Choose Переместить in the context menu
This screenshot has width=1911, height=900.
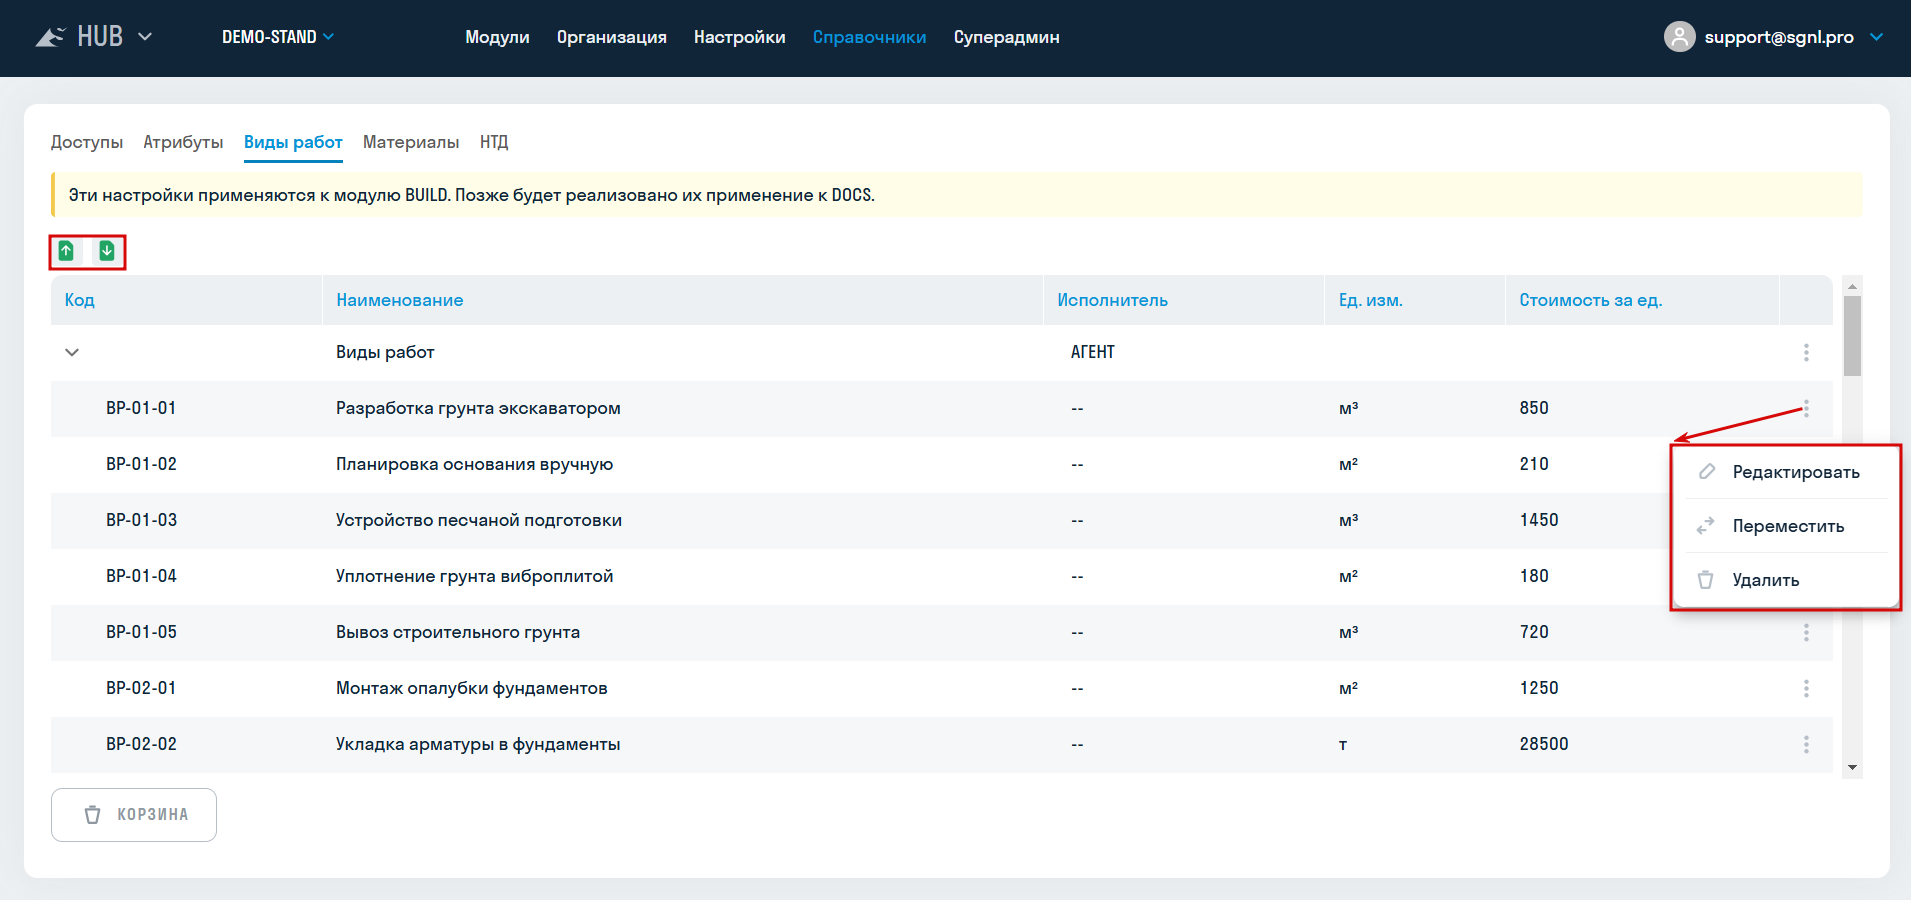pyautogui.click(x=1787, y=526)
